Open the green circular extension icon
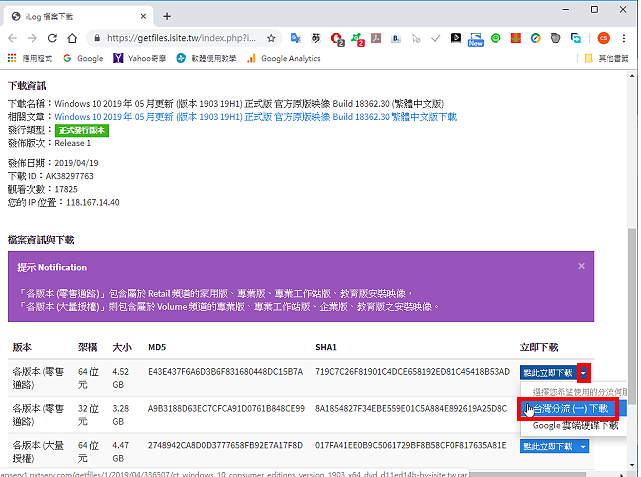 point(496,38)
